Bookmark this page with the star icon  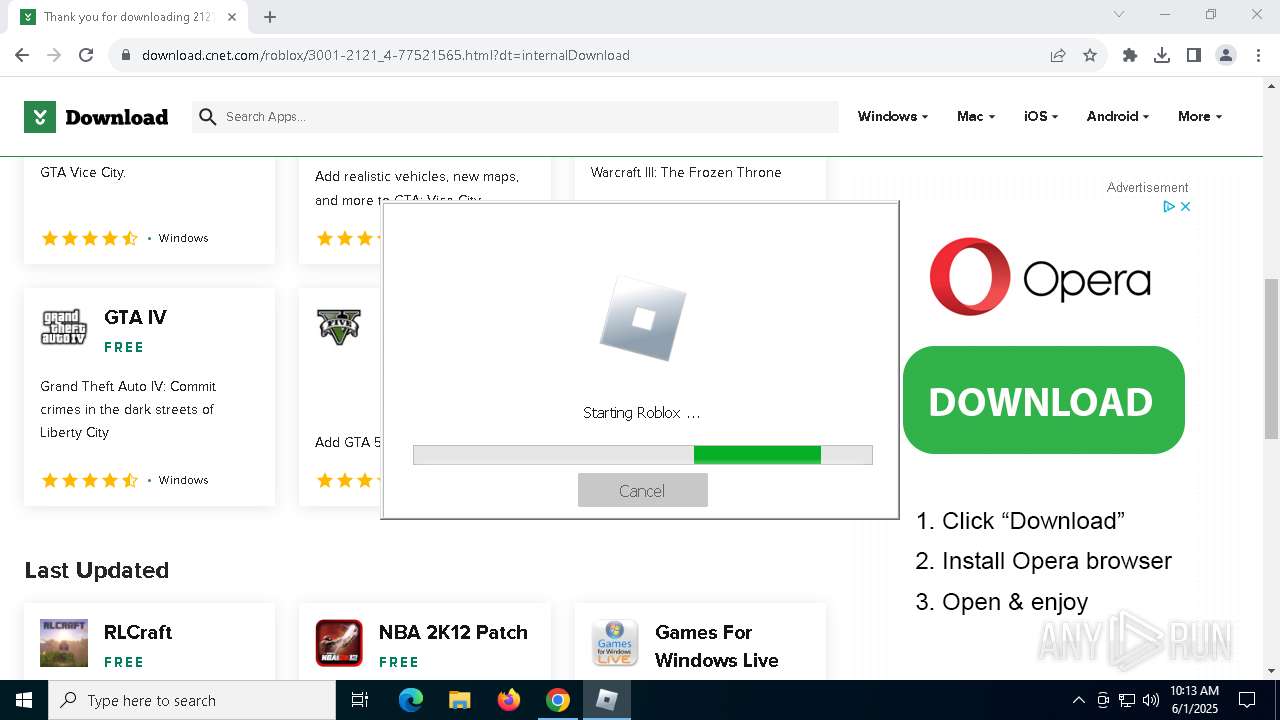click(1090, 55)
